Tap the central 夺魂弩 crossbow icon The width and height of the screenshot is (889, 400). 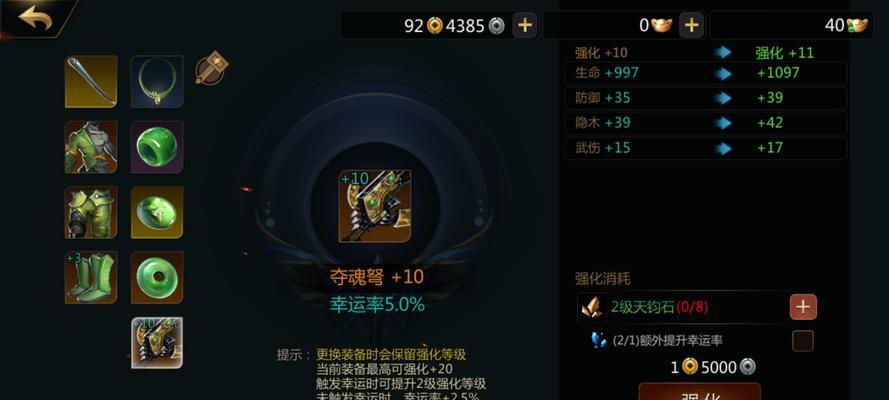pyautogui.click(x=375, y=206)
